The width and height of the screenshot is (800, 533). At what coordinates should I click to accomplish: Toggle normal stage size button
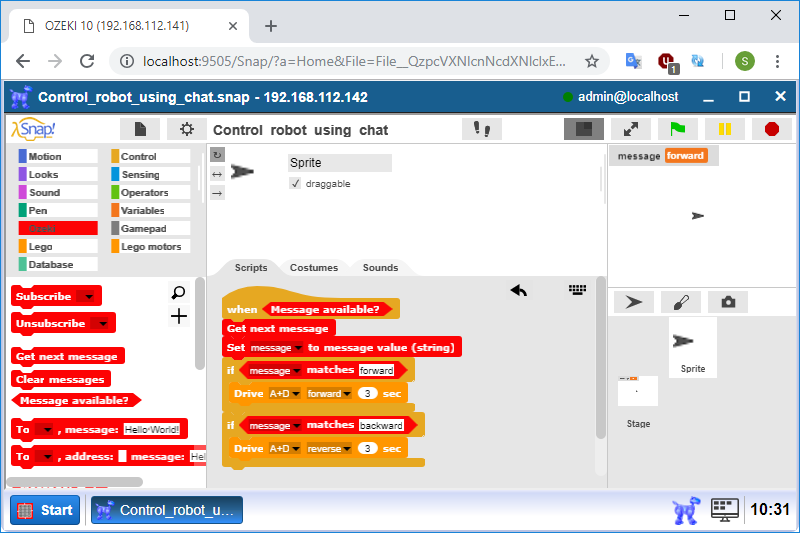[x=584, y=129]
